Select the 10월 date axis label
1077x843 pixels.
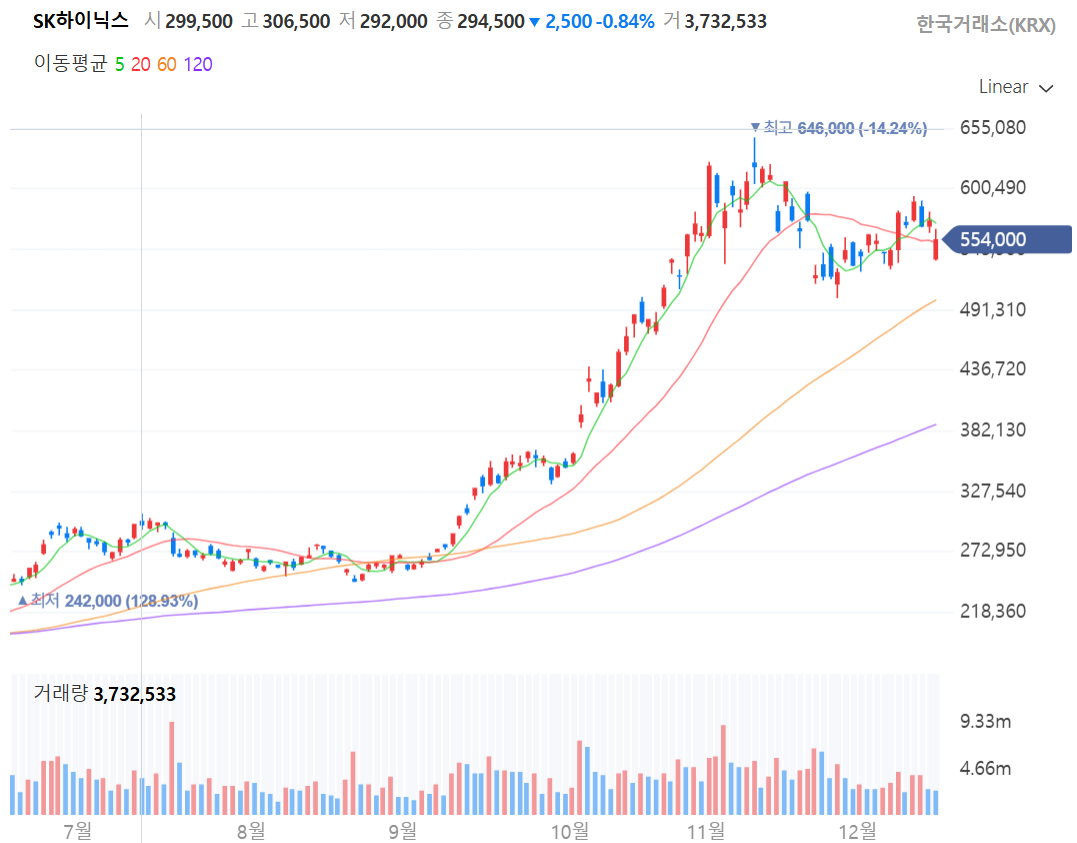click(570, 831)
